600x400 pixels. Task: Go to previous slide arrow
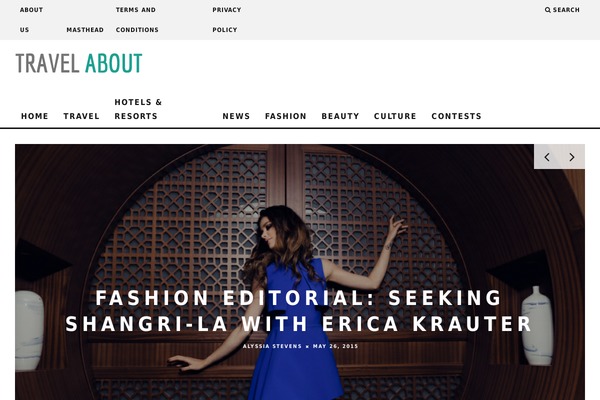coord(547,157)
